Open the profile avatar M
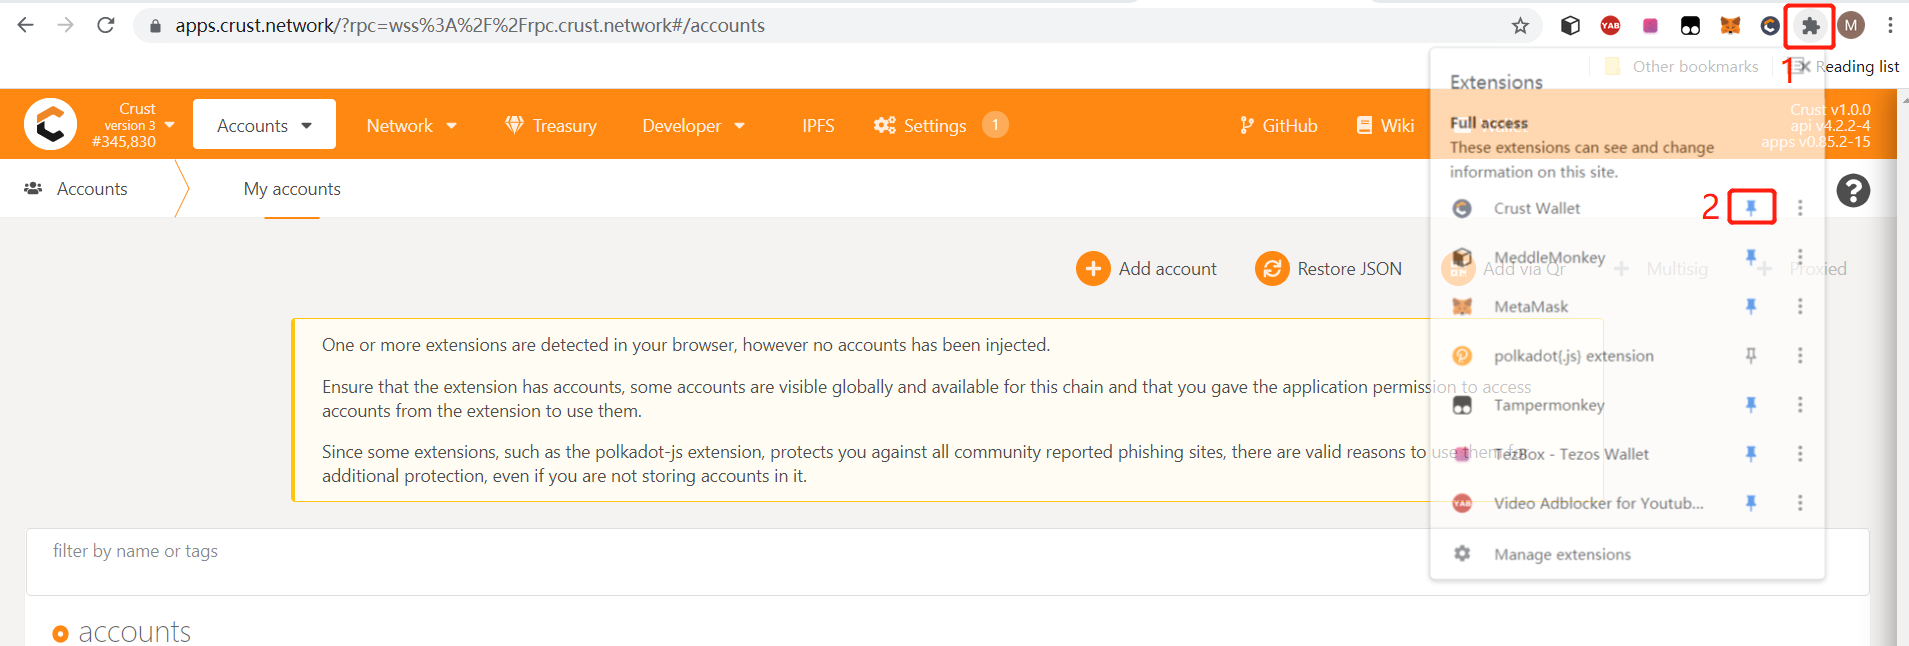This screenshot has height=646, width=1909. point(1851,26)
